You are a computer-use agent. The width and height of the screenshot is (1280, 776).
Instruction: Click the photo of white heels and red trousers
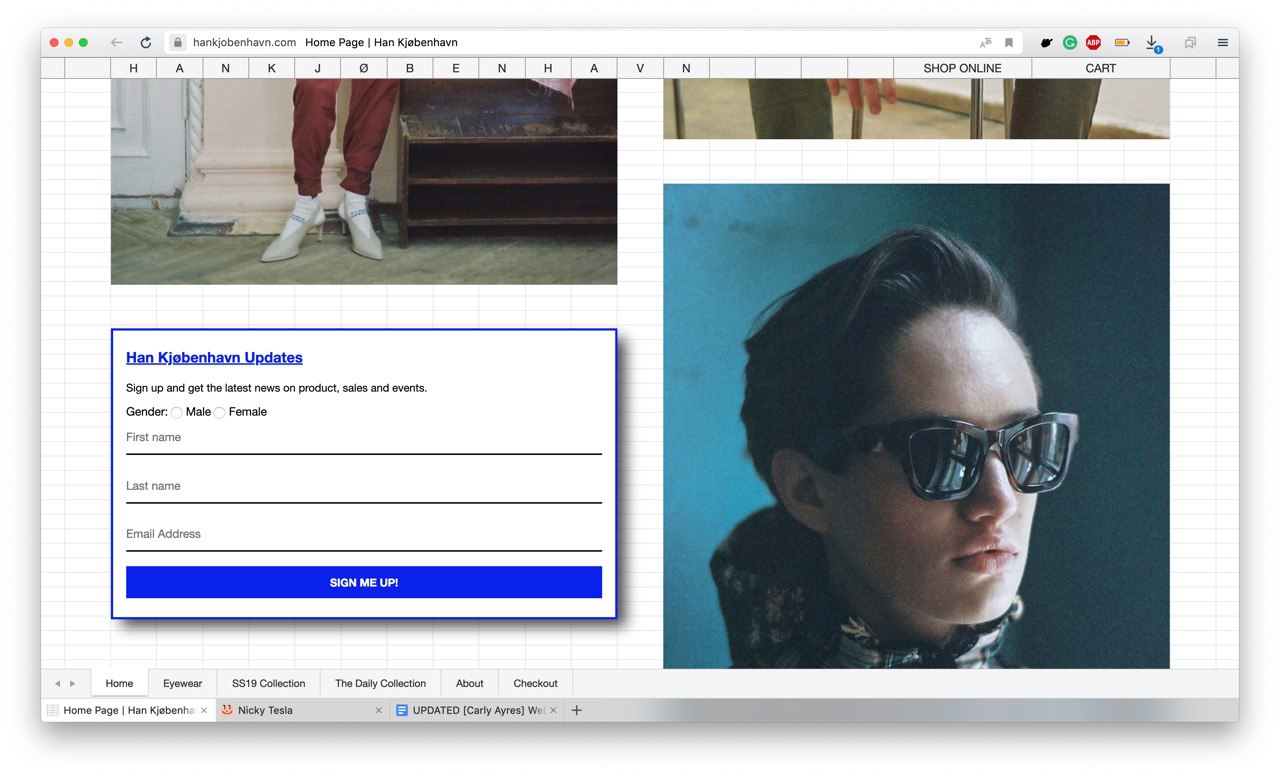pyautogui.click(x=364, y=181)
